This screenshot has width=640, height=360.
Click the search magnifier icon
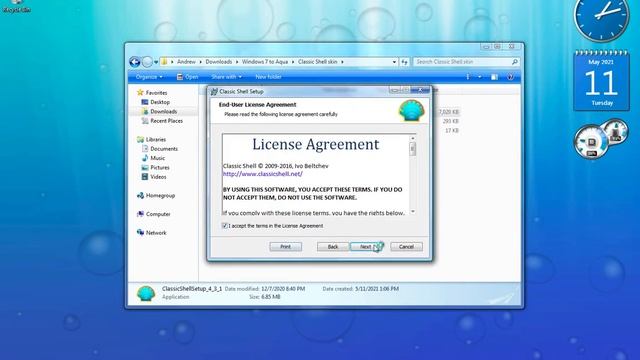point(515,62)
